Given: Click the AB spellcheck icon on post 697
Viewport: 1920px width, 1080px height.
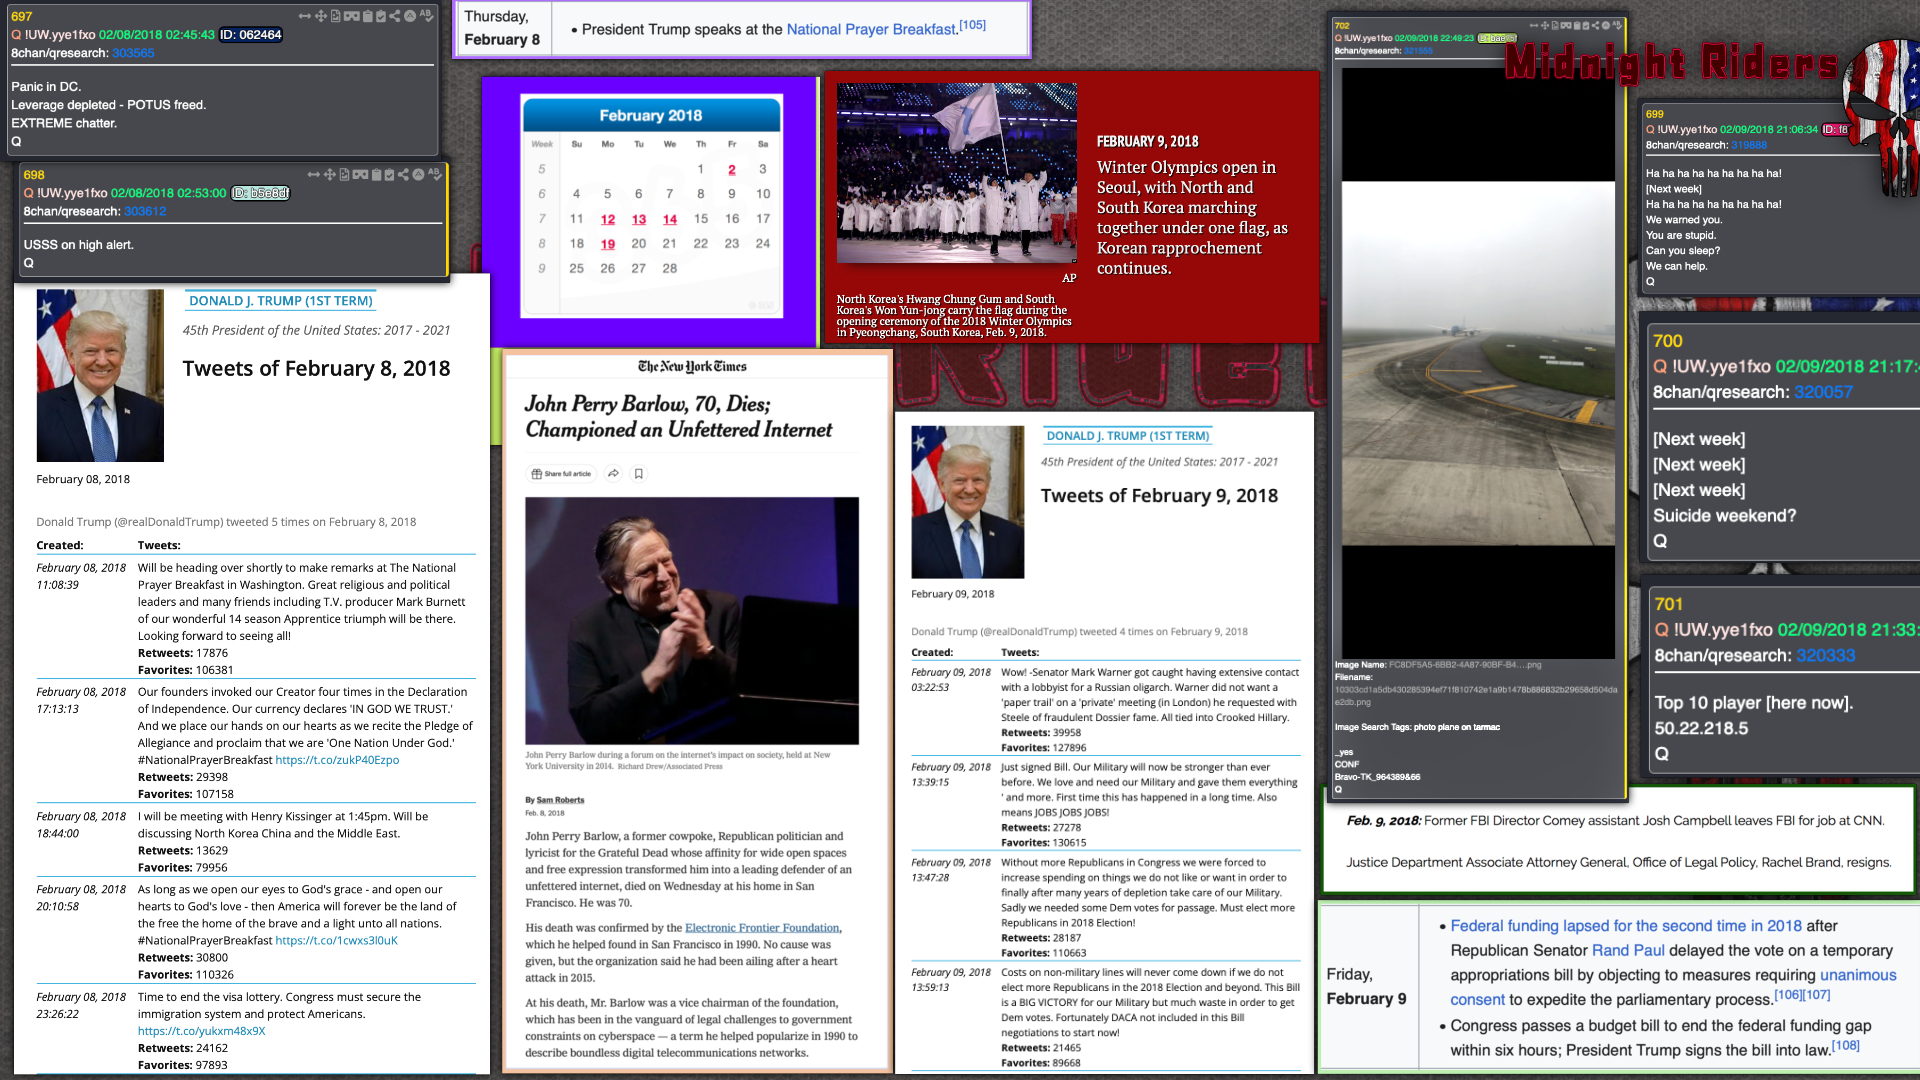Looking at the screenshot, I should [426, 16].
